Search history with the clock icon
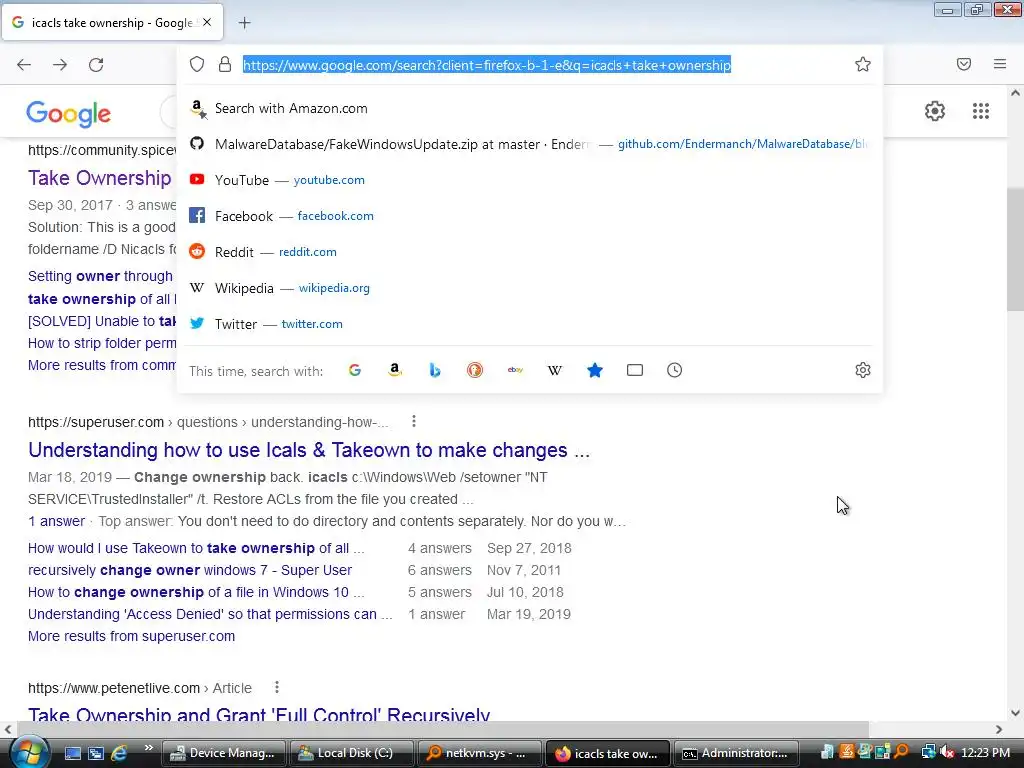 coord(675,370)
